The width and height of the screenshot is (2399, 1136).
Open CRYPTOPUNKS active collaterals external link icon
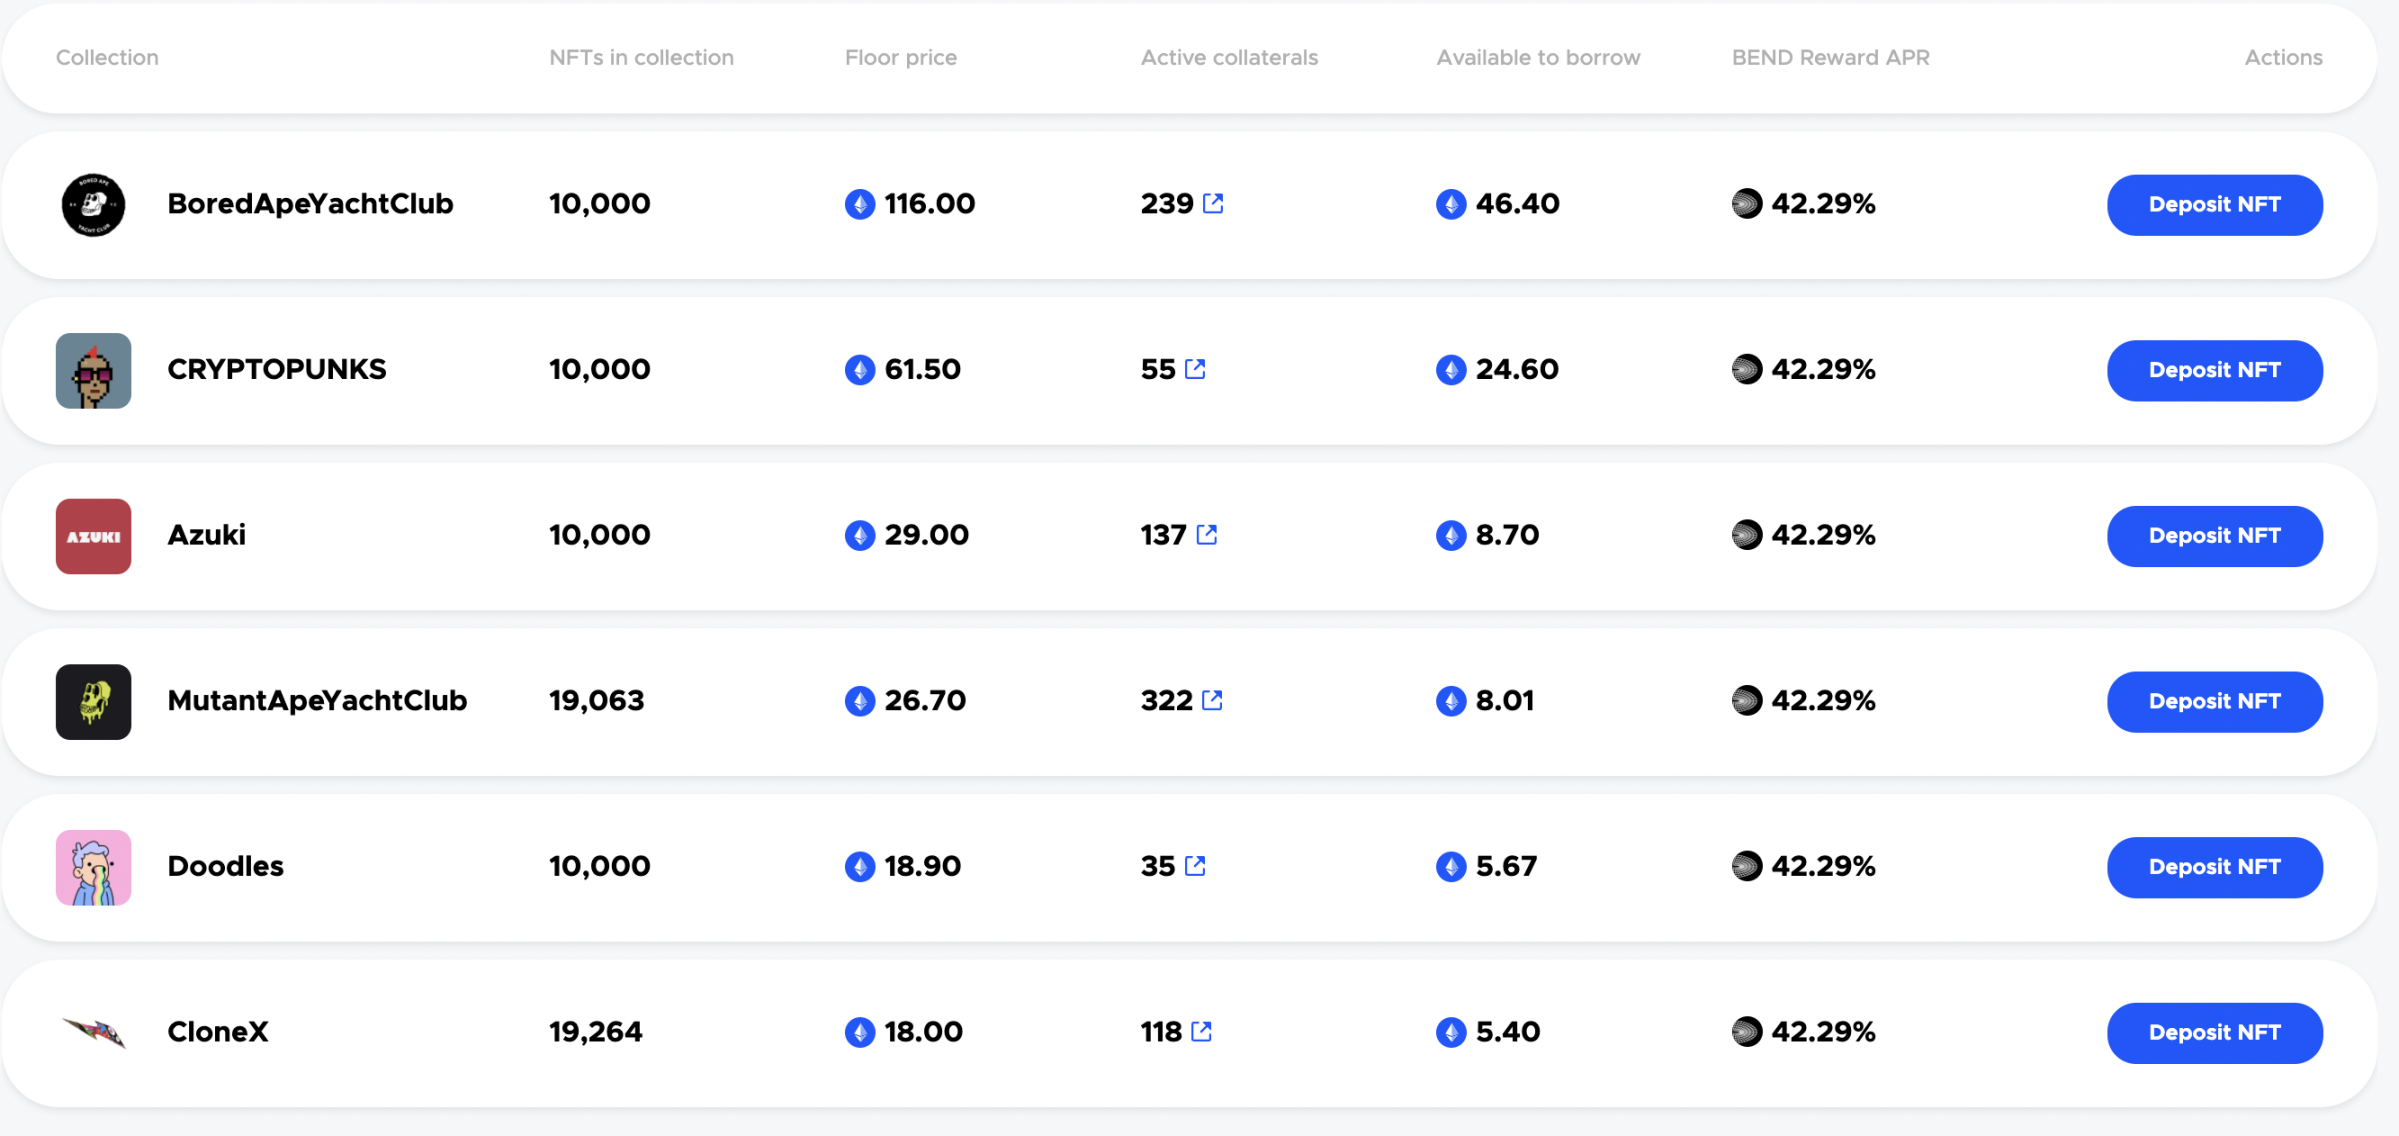pos(1195,369)
